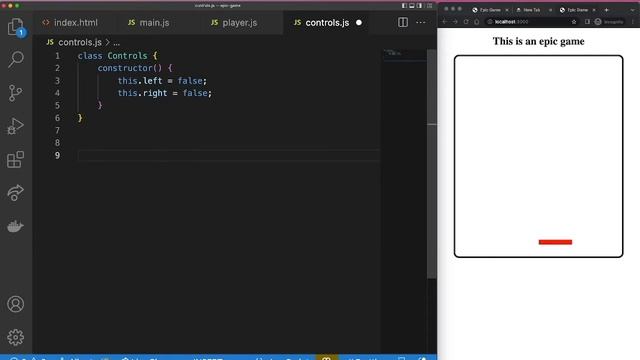
Task: Split the editor to the right
Action: [x=403, y=22]
